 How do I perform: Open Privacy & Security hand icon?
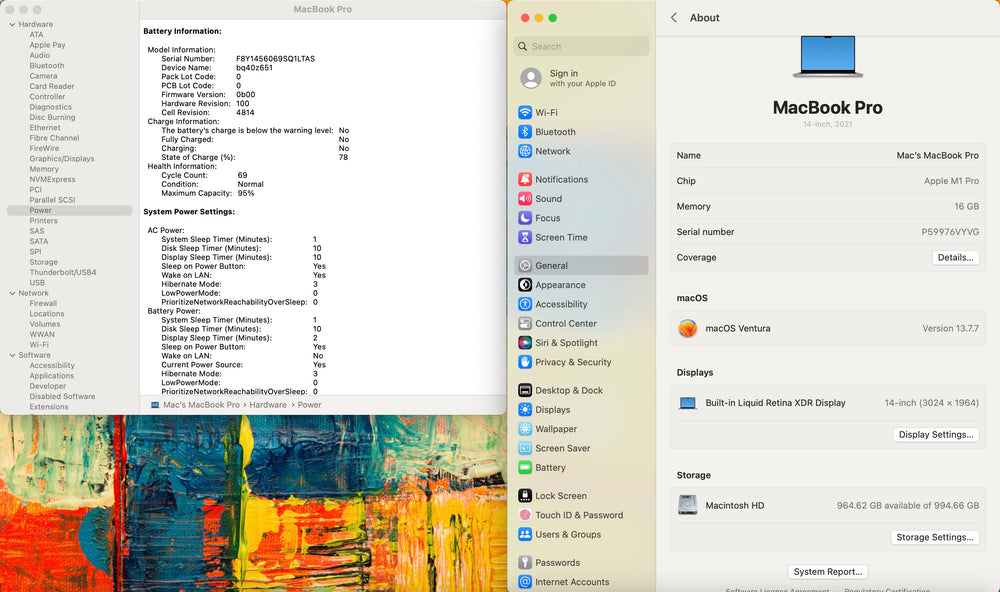click(525, 362)
